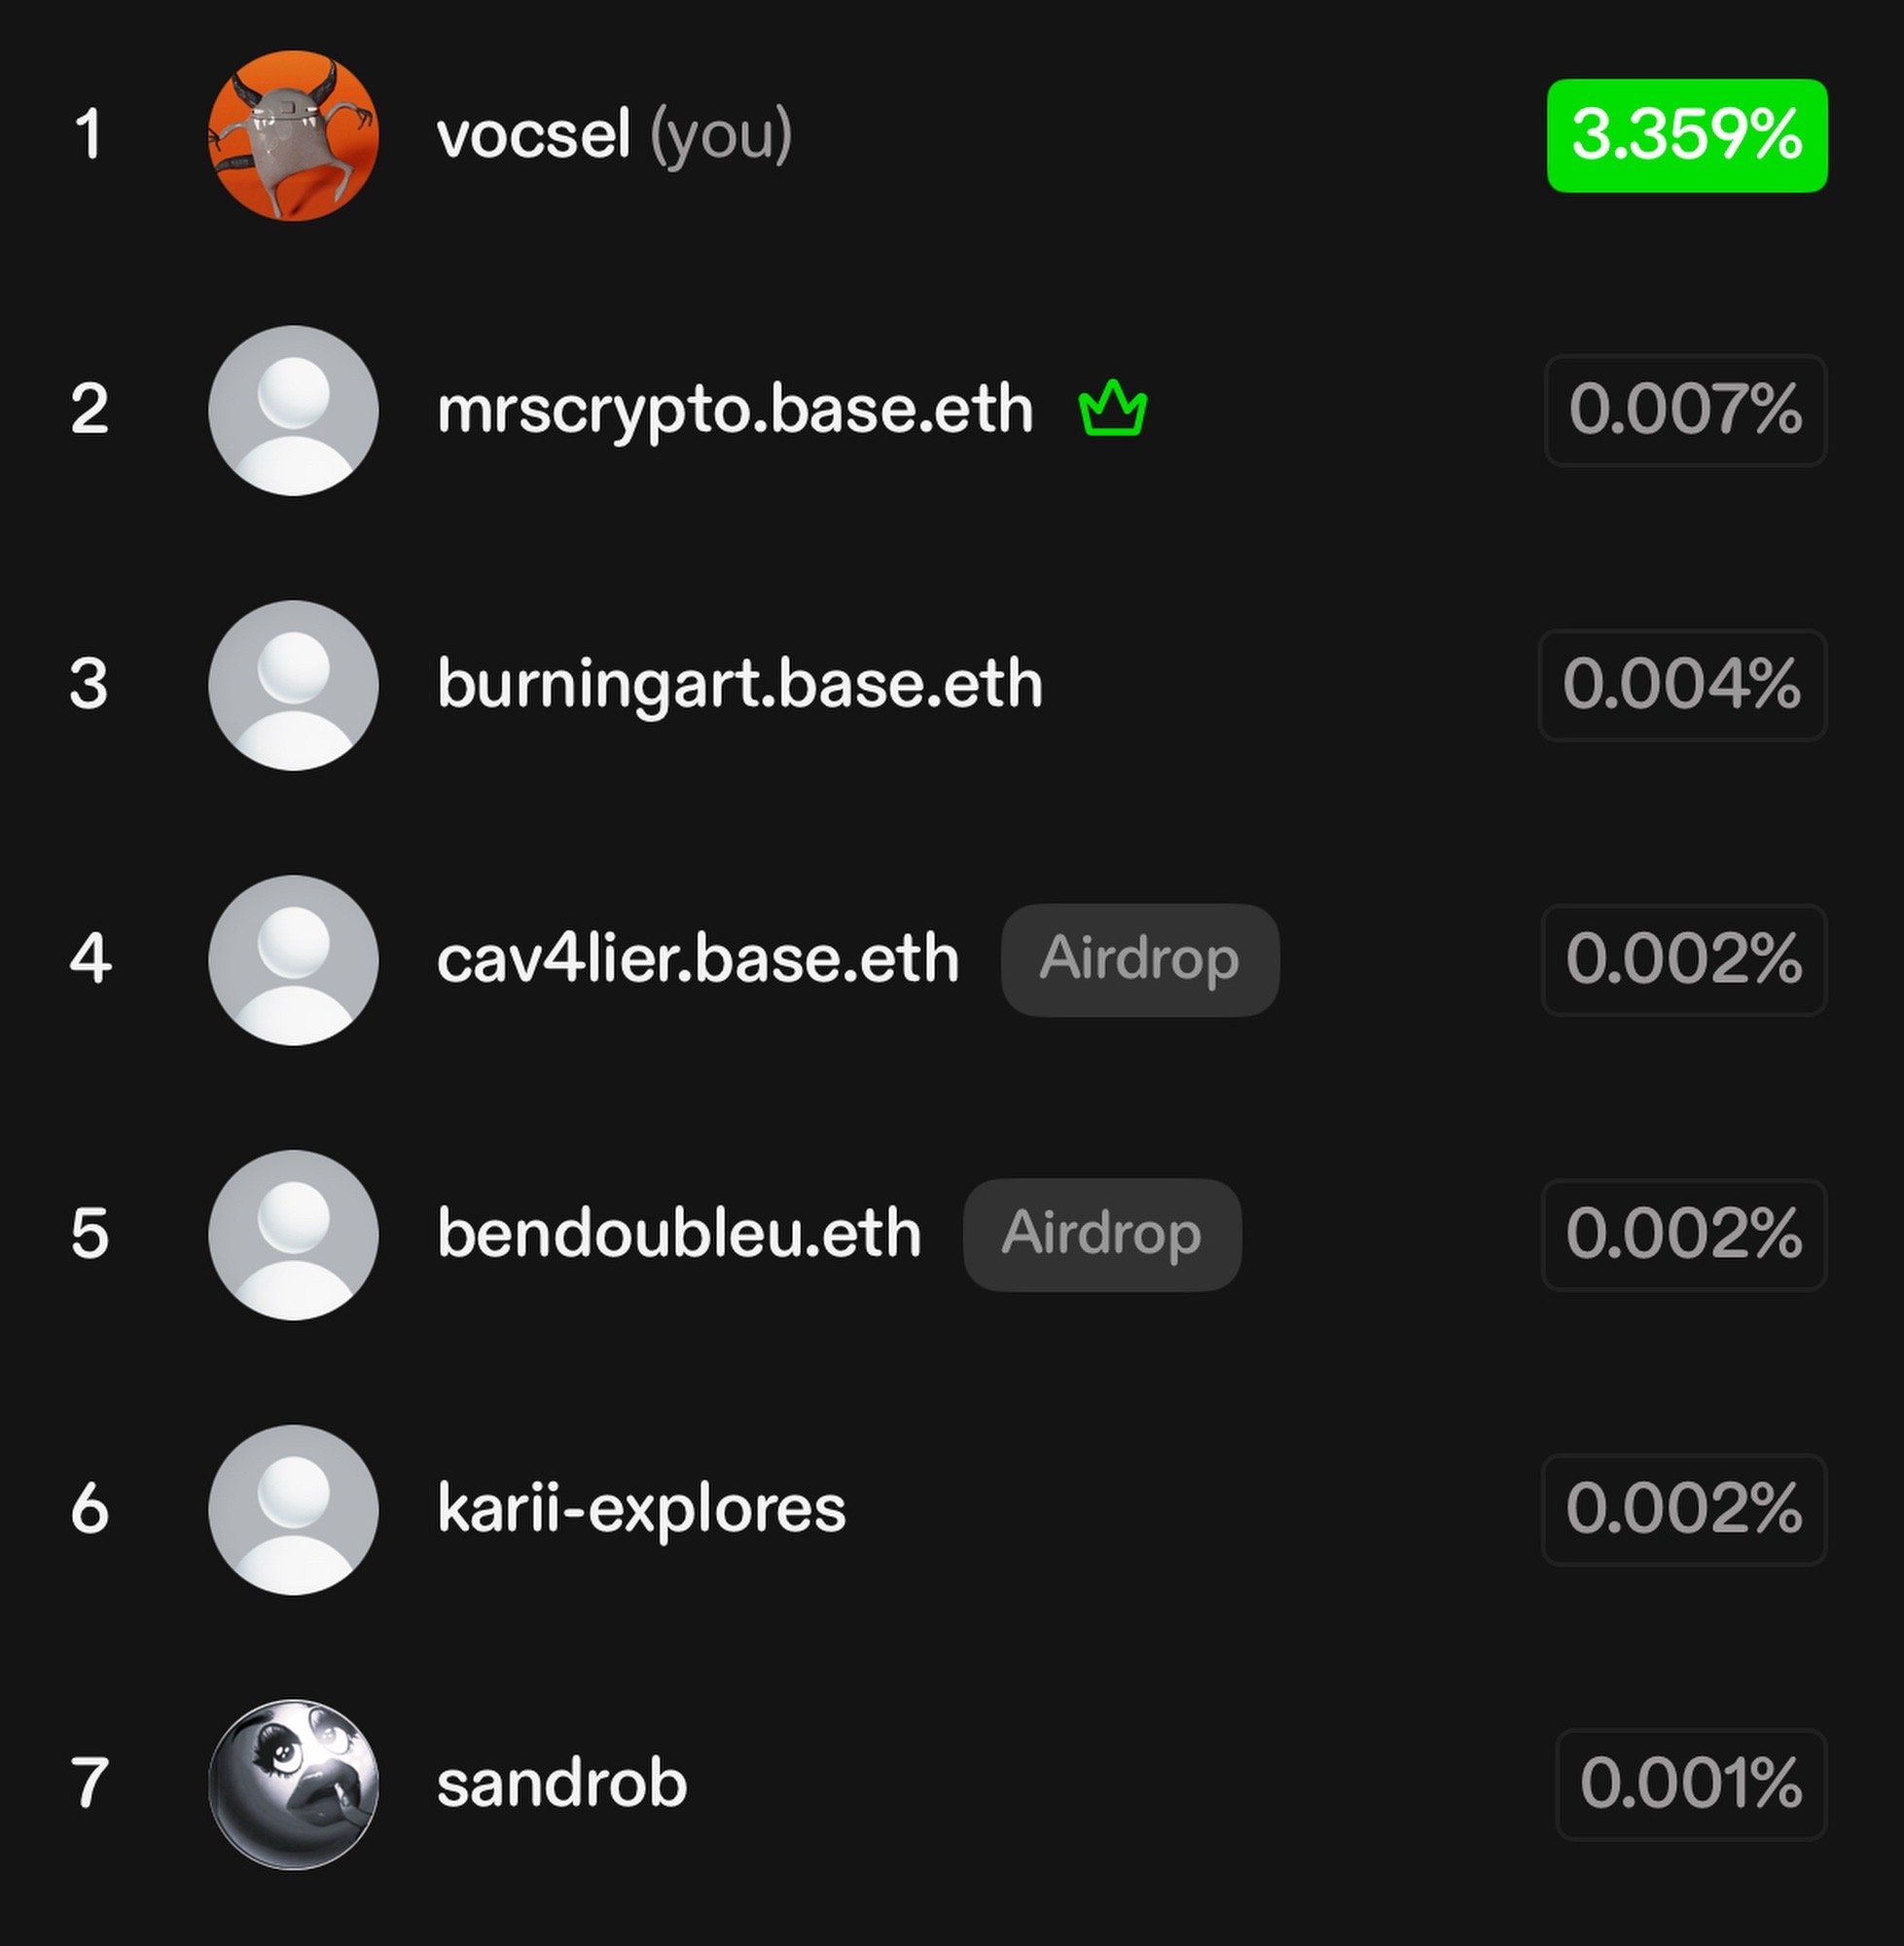The image size is (1904, 1946).
Task: Click the karii-explores name
Action: (641, 1510)
